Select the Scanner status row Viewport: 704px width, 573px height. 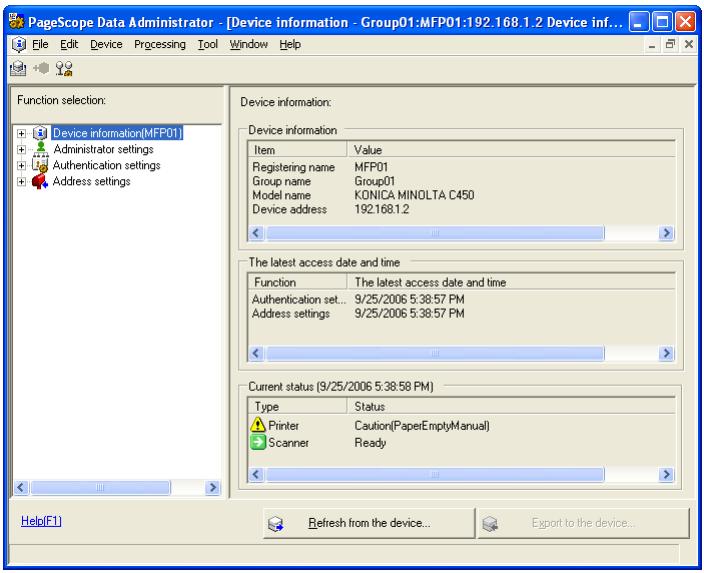tap(462, 442)
